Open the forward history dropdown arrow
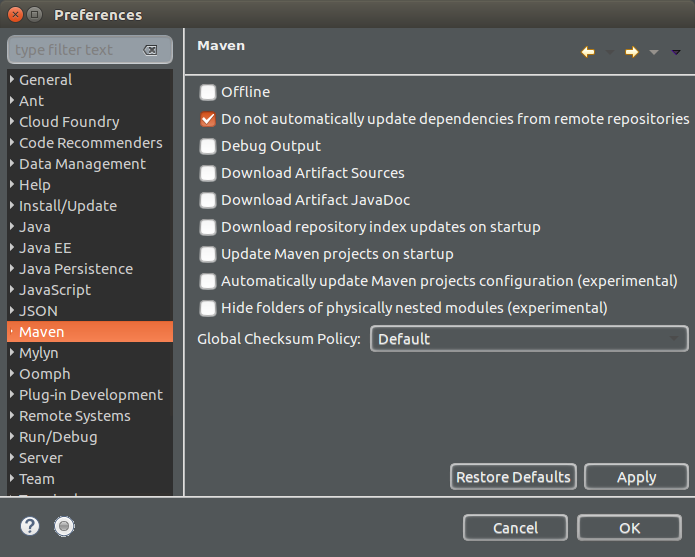The image size is (695, 557). [x=654, y=52]
